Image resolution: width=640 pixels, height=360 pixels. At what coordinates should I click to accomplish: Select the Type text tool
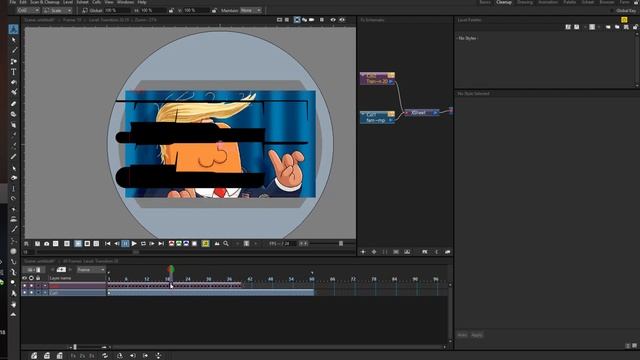[x=13, y=72]
